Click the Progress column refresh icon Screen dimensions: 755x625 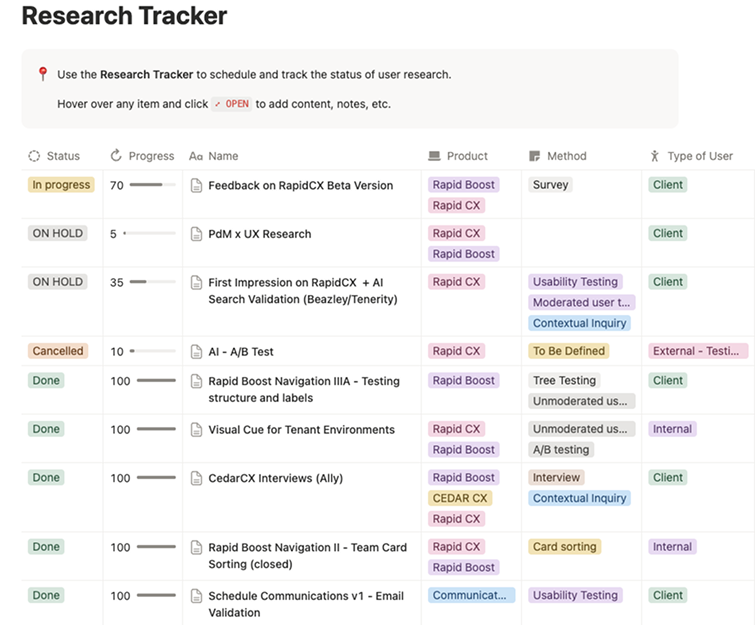pyautogui.click(x=116, y=156)
